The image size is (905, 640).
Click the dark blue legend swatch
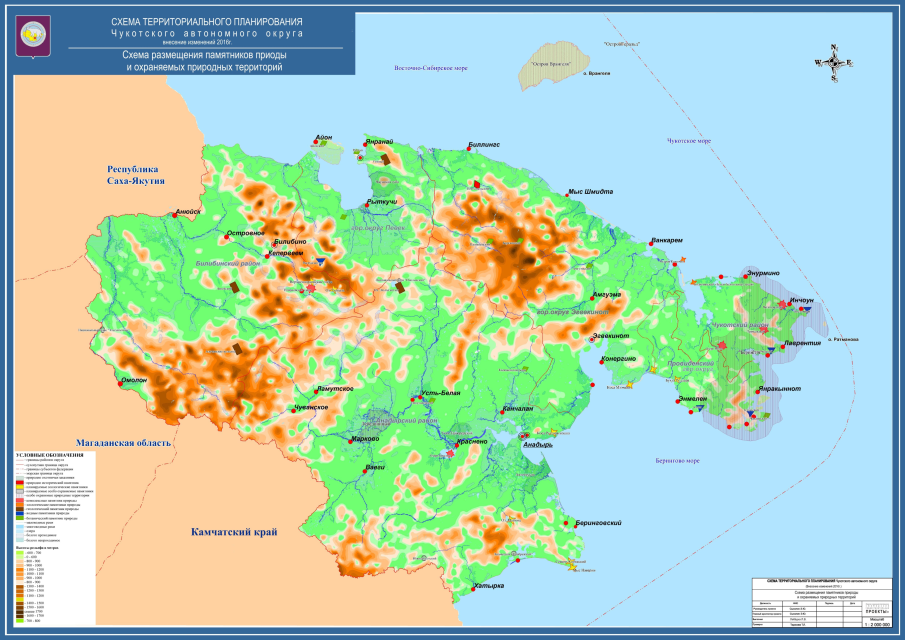(19, 514)
